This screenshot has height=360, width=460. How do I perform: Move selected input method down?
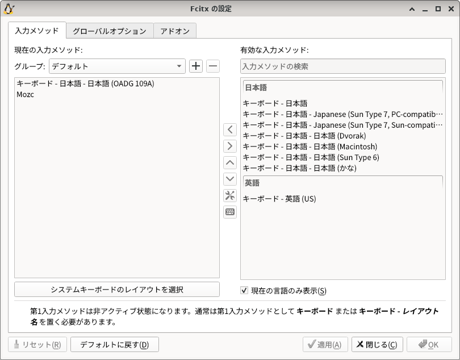tap(230, 179)
